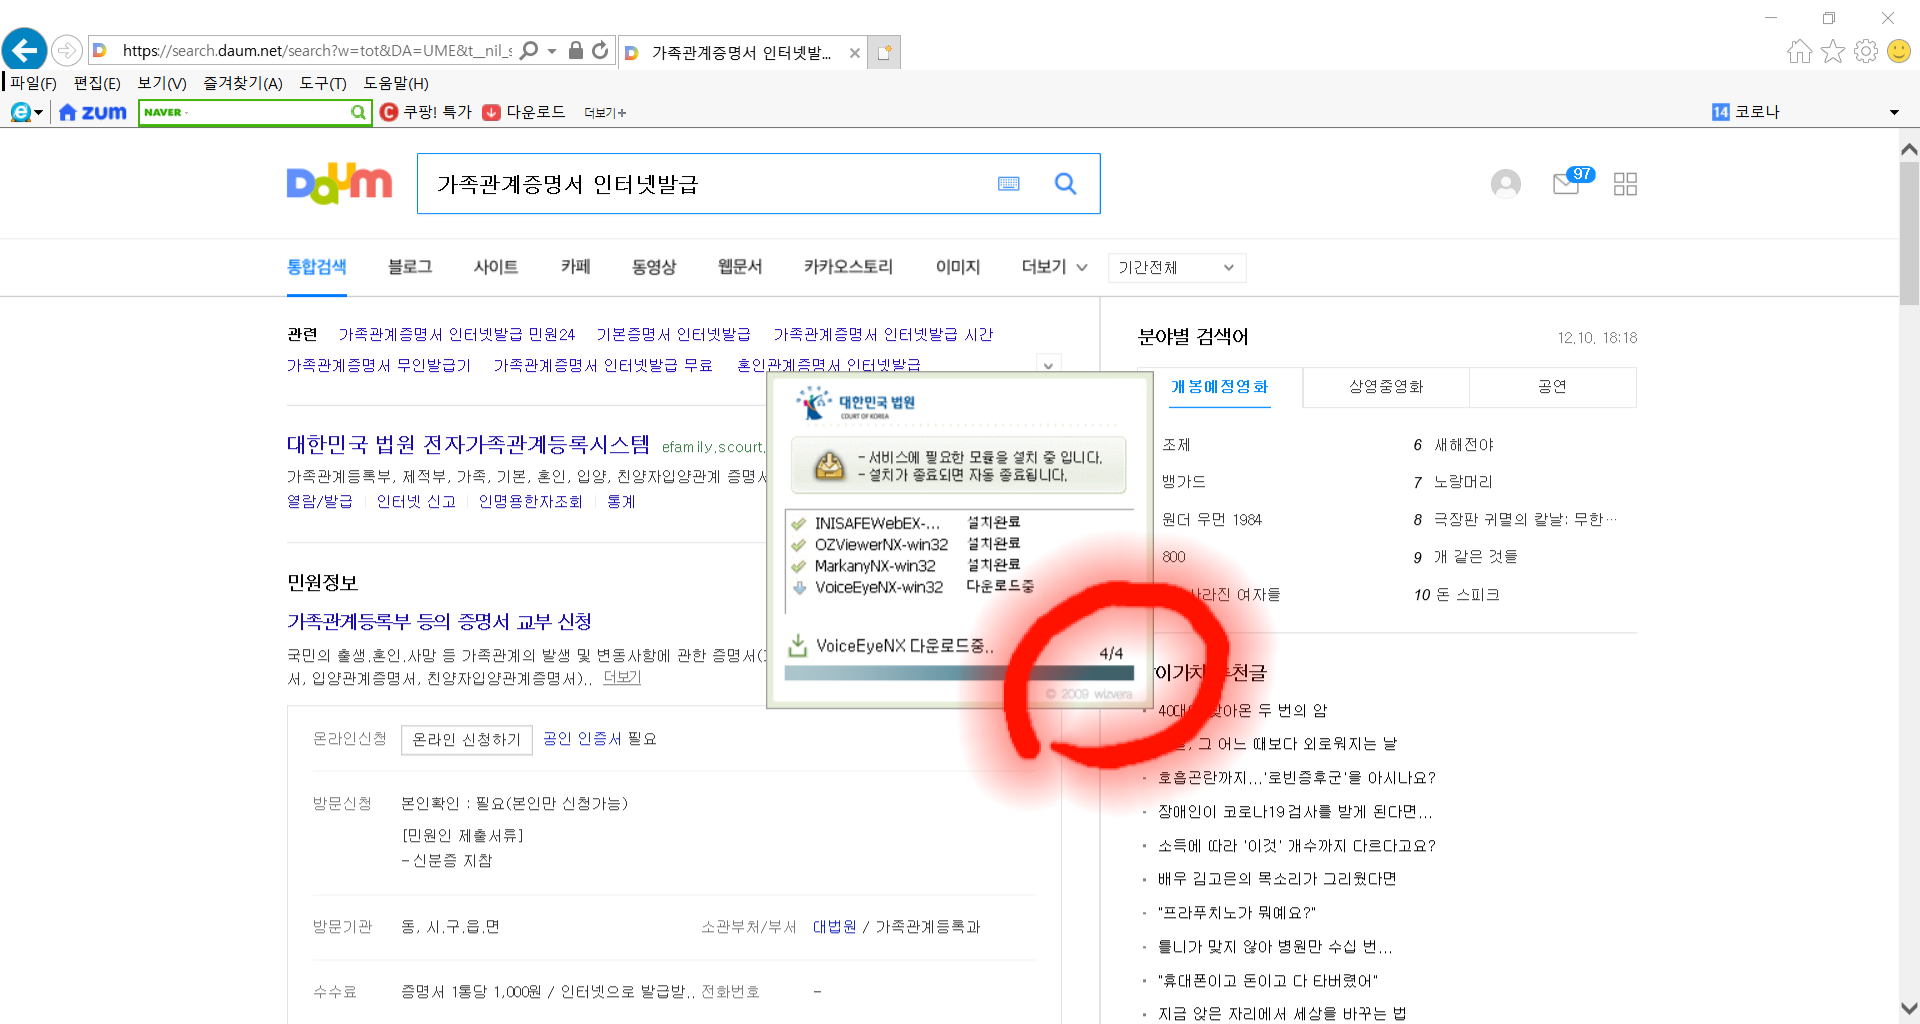Screen dimensions: 1920x1024
Task: Open 대한민국 법원 전자가족관계등록시스템 result
Action: tap(468, 444)
